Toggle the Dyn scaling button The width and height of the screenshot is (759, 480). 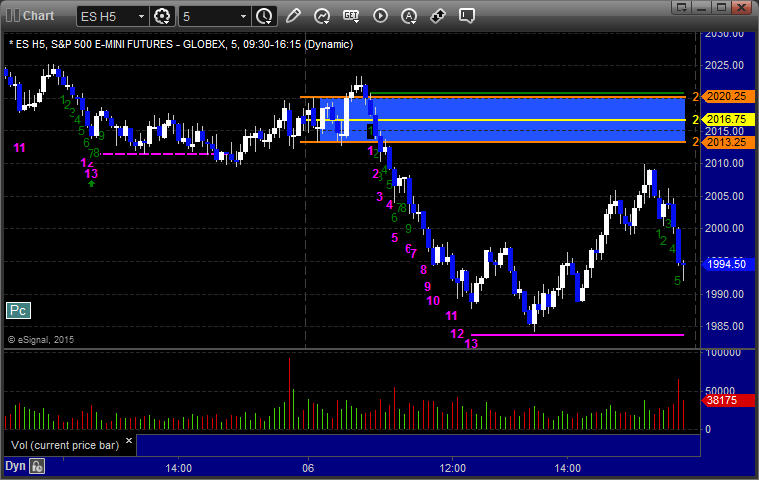[15, 466]
